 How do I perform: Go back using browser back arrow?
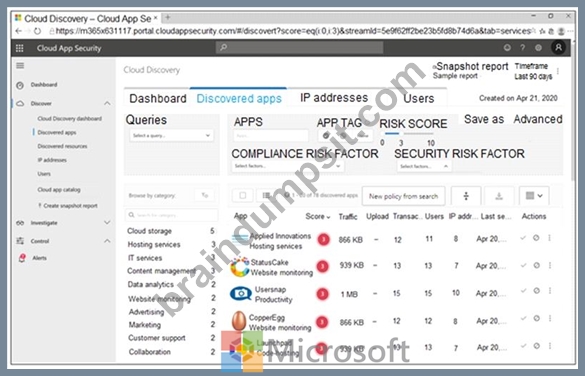pyautogui.click(x=18, y=31)
